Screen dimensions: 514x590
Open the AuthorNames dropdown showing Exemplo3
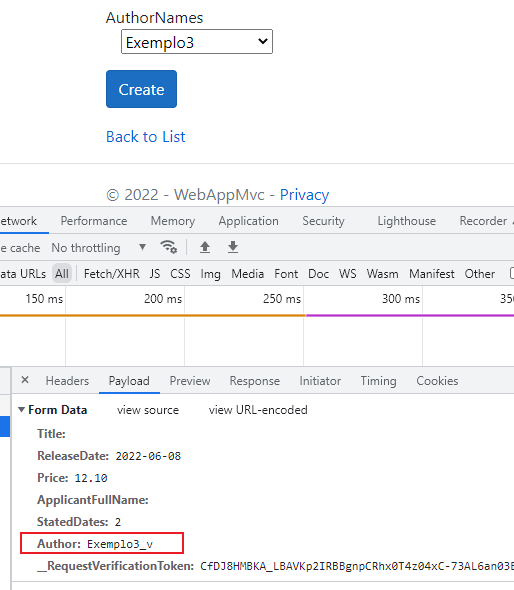point(197,42)
